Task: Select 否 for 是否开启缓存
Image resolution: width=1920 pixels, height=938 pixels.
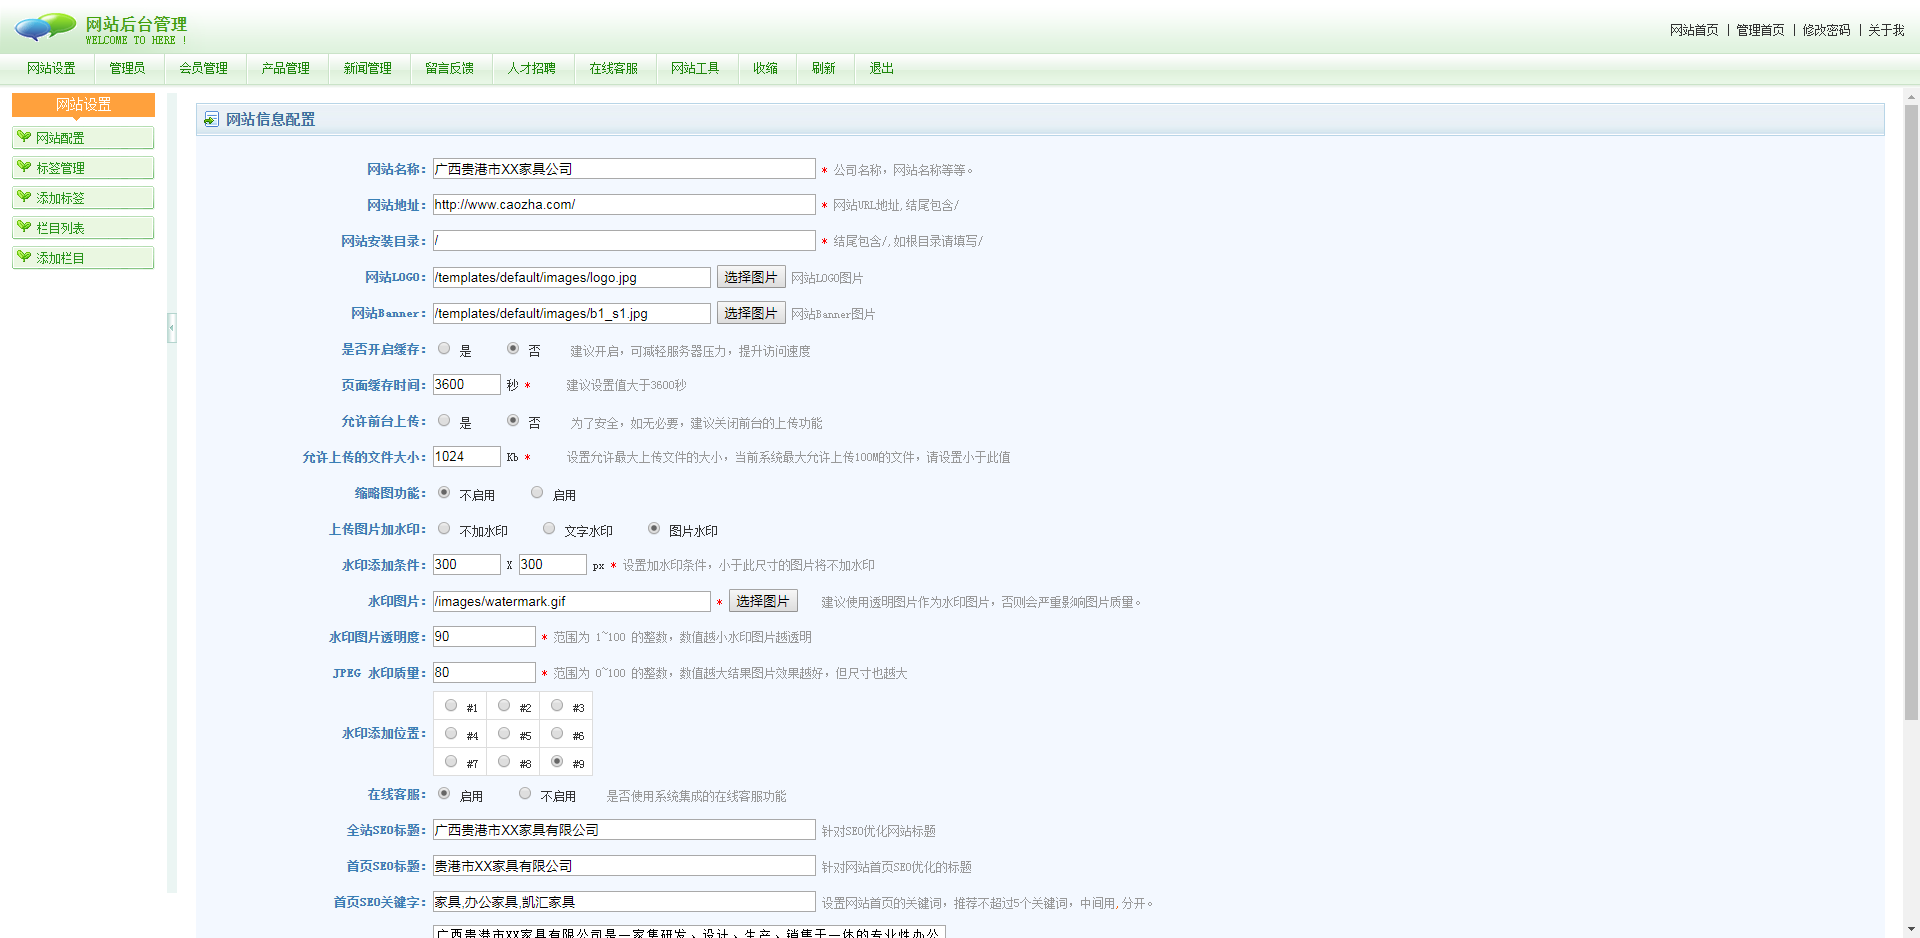Action: (x=513, y=349)
